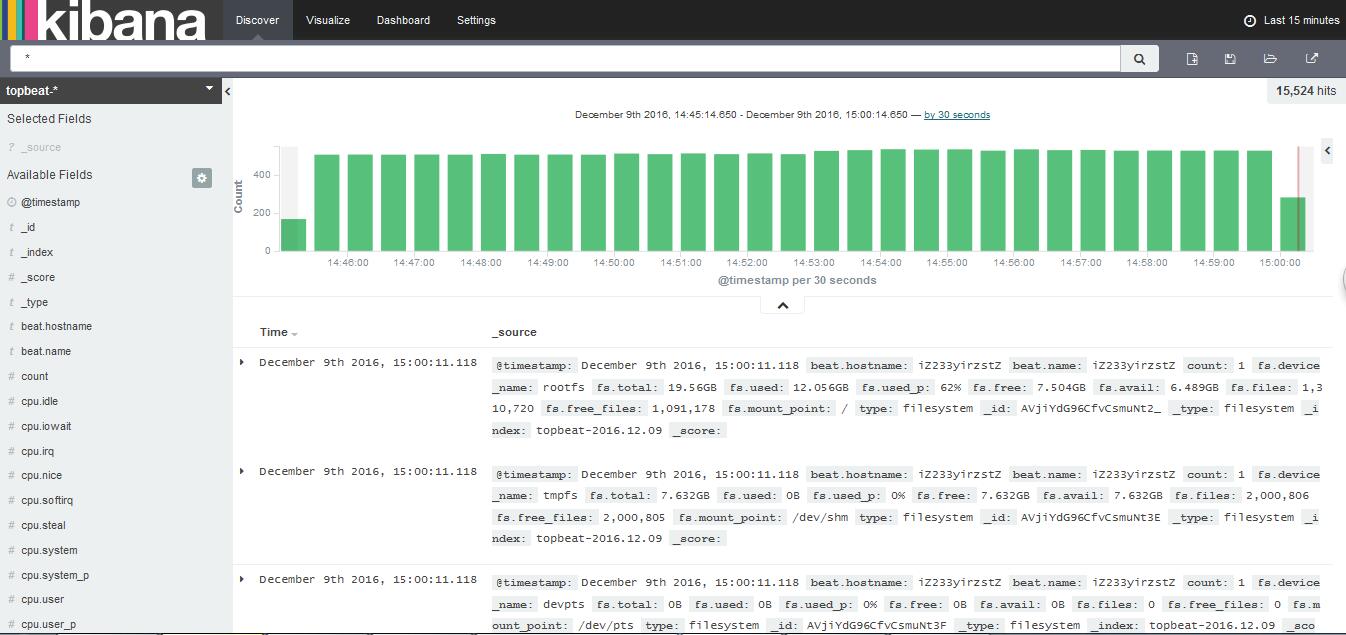Click the first short histogram bar
The image size is (1346, 635).
[x=293, y=235]
